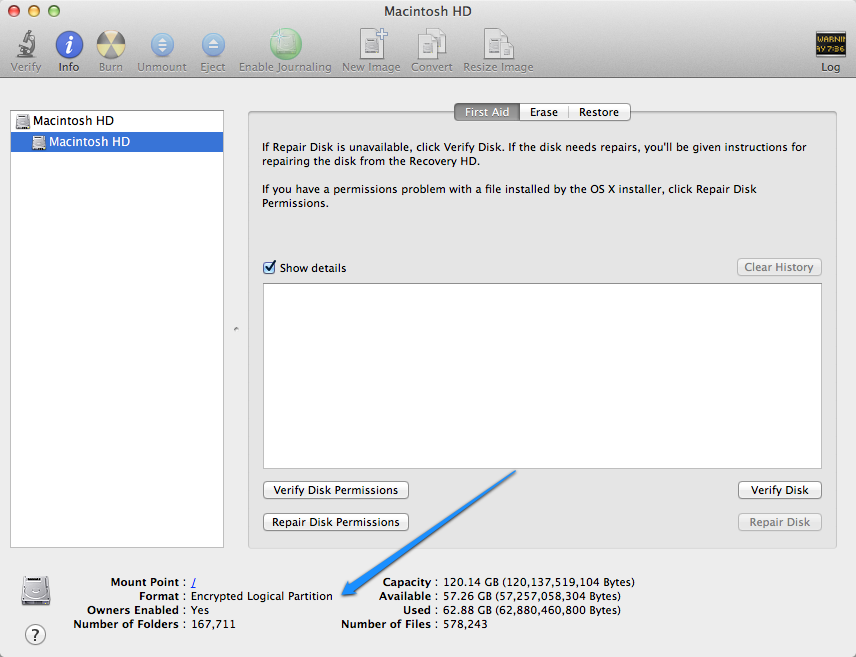
Task: Click the Enable Journaling toolbar icon
Action: pos(286,44)
